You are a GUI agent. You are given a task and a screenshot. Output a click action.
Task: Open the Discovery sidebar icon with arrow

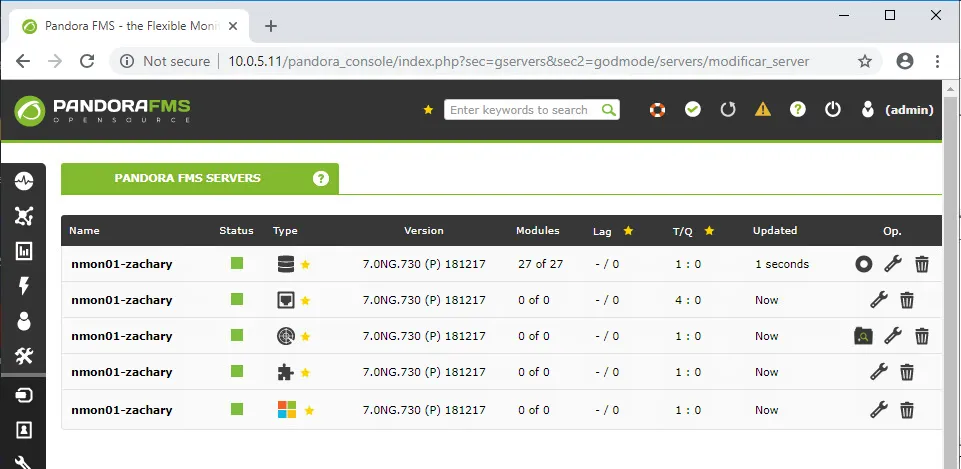(24, 395)
